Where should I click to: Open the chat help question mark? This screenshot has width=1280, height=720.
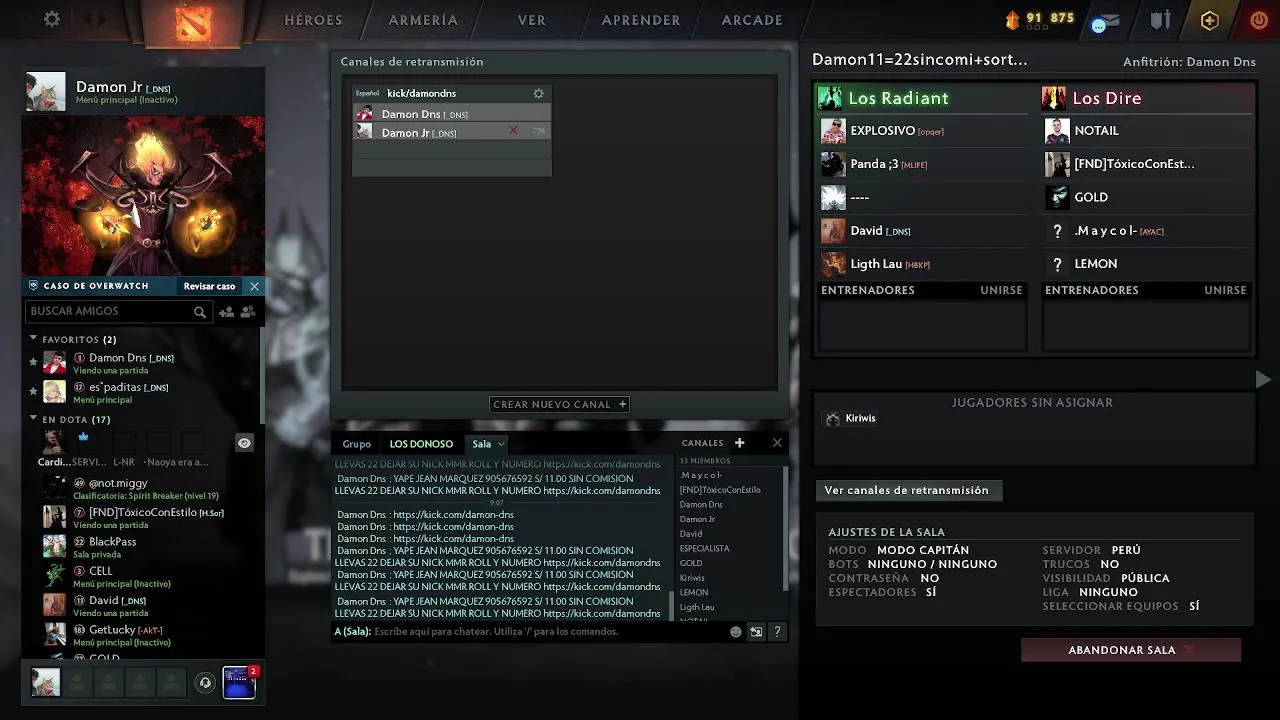click(777, 632)
